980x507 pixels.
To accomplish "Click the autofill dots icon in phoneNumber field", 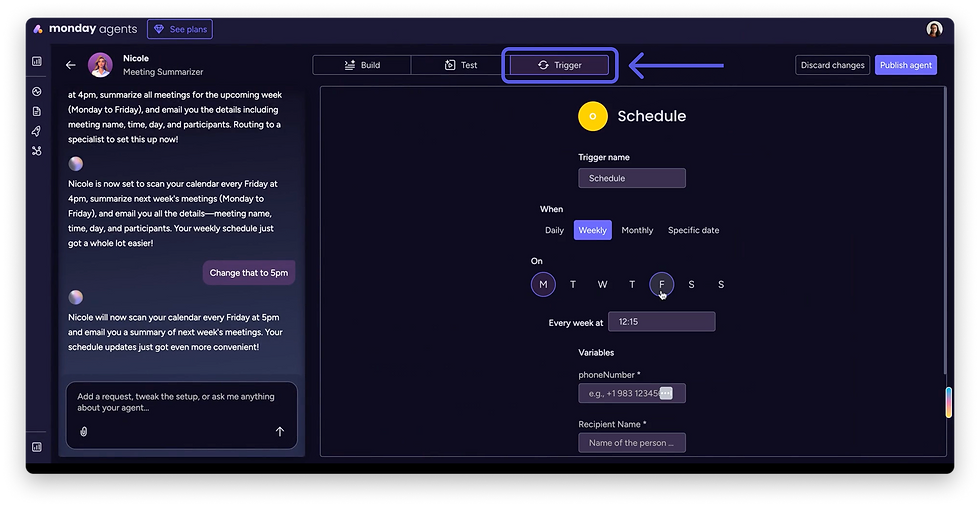I will point(666,393).
